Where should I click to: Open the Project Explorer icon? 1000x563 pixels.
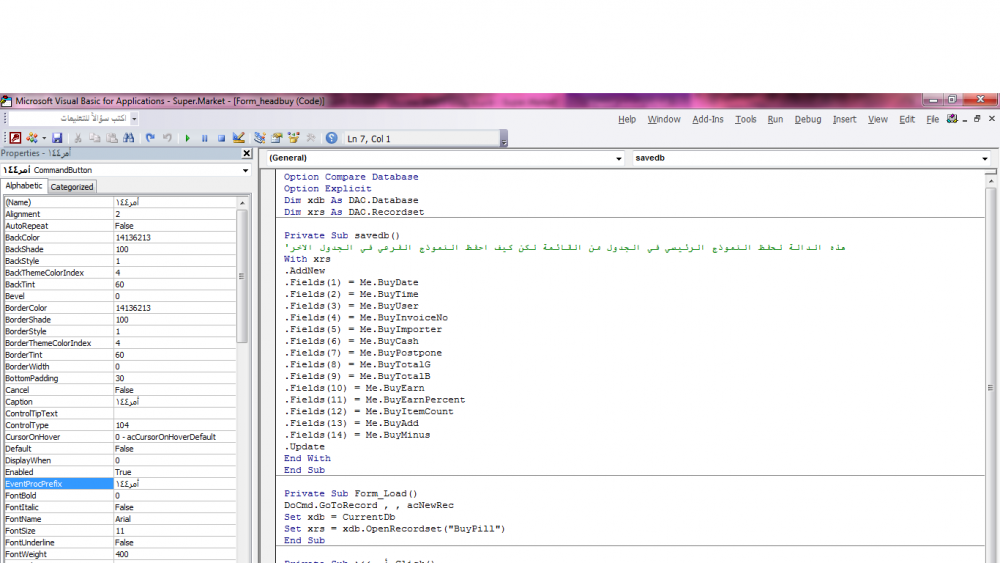point(260,138)
